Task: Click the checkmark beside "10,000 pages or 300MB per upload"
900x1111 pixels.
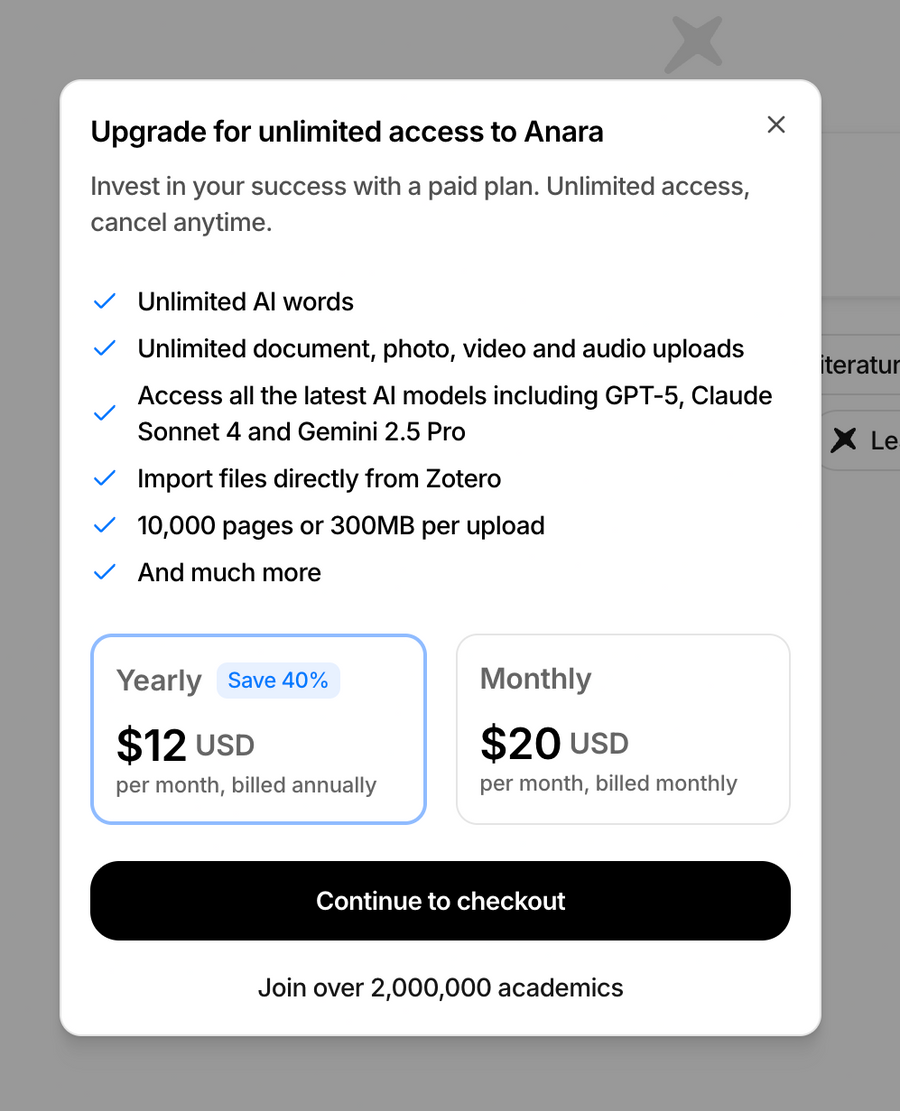Action: (x=104, y=525)
